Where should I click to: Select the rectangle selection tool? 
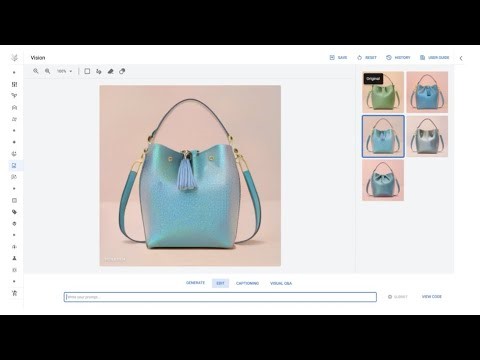[87, 71]
